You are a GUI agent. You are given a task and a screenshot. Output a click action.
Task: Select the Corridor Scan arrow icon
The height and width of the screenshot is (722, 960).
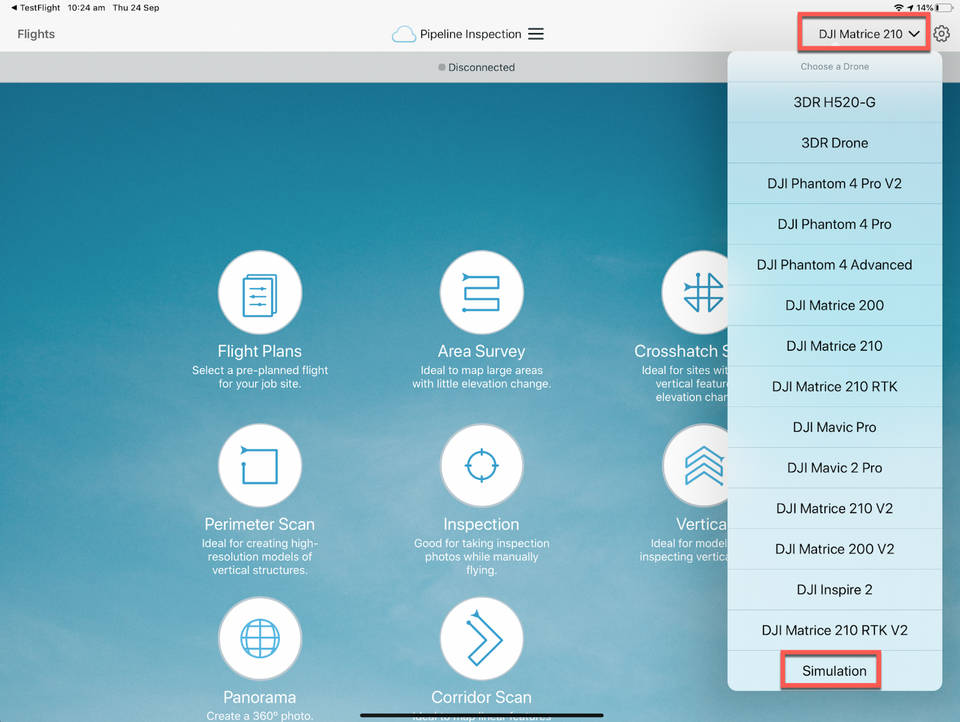pyautogui.click(x=481, y=638)
